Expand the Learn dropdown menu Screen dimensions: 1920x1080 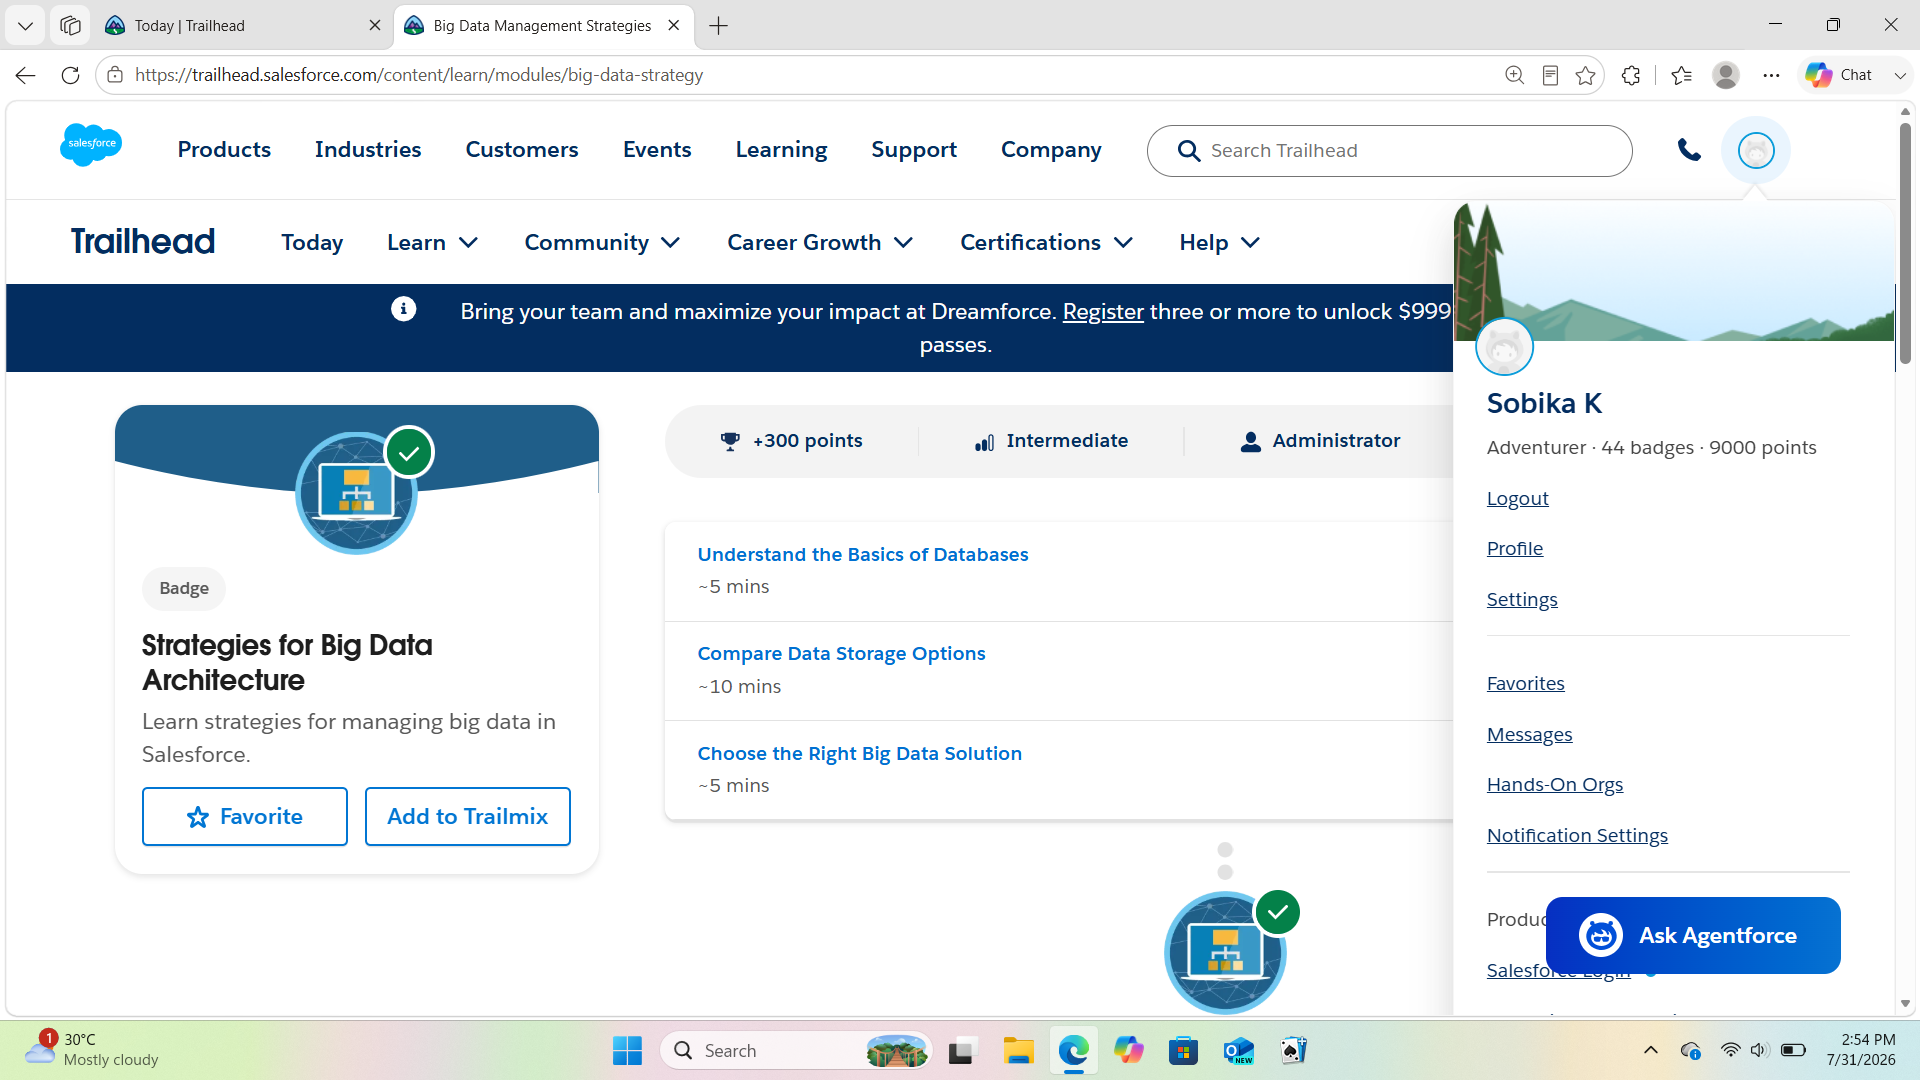(x=432, y=242)
